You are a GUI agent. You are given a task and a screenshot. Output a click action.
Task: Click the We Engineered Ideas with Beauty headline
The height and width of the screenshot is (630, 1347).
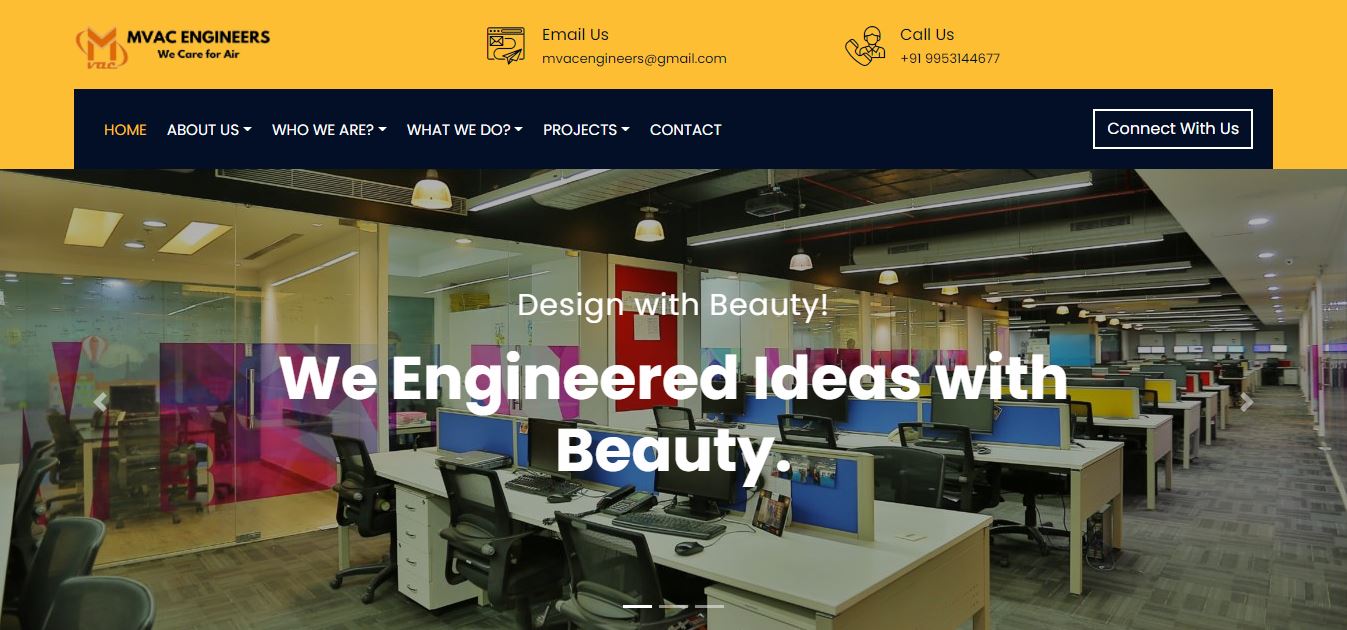[x=673, y=414]
